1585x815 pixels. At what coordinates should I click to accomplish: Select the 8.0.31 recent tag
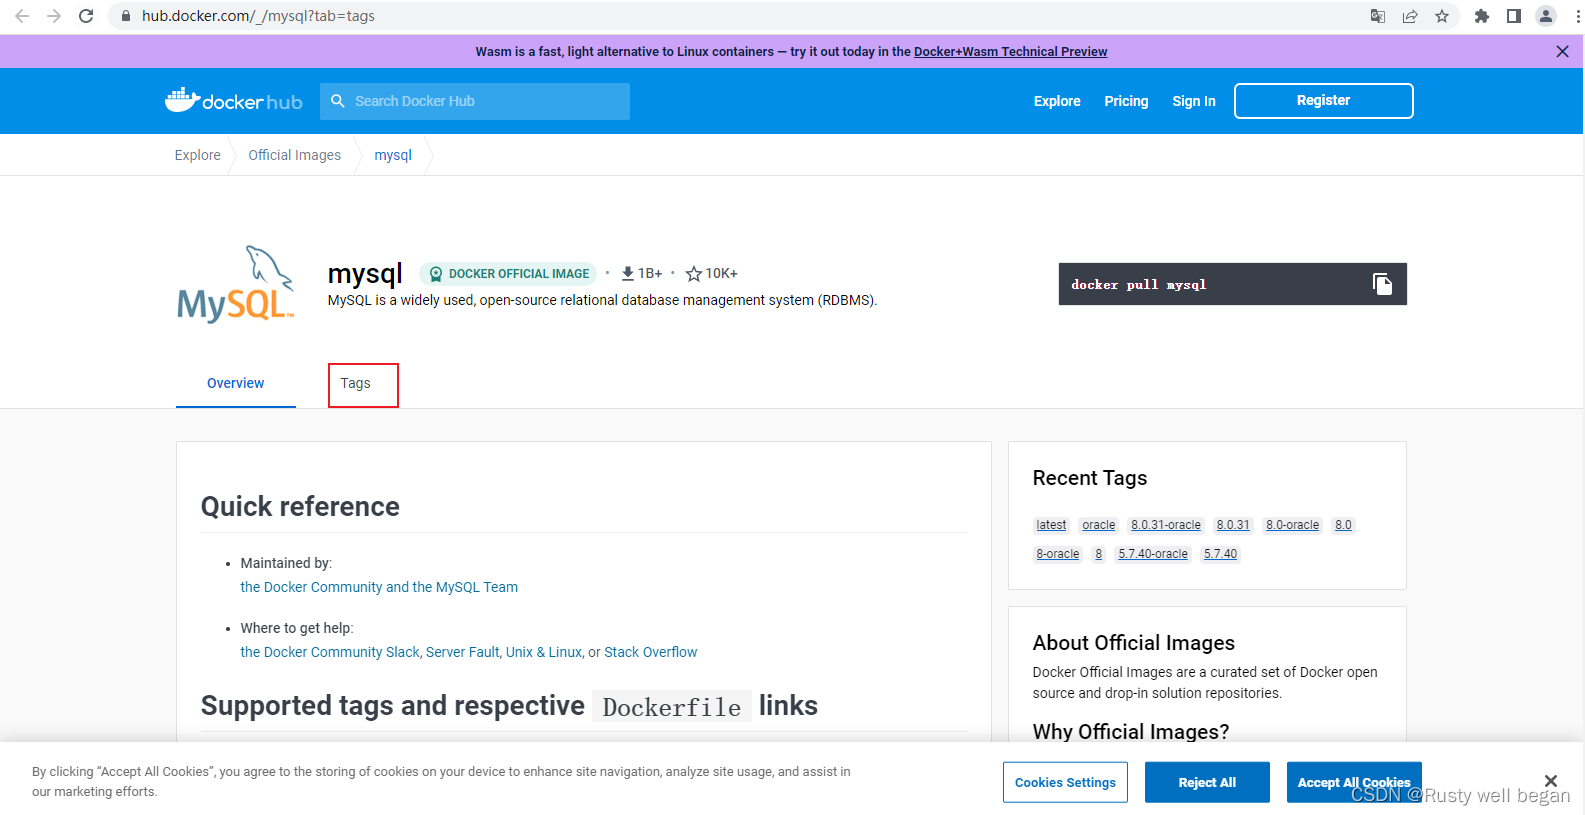(x=1233, y=525)
